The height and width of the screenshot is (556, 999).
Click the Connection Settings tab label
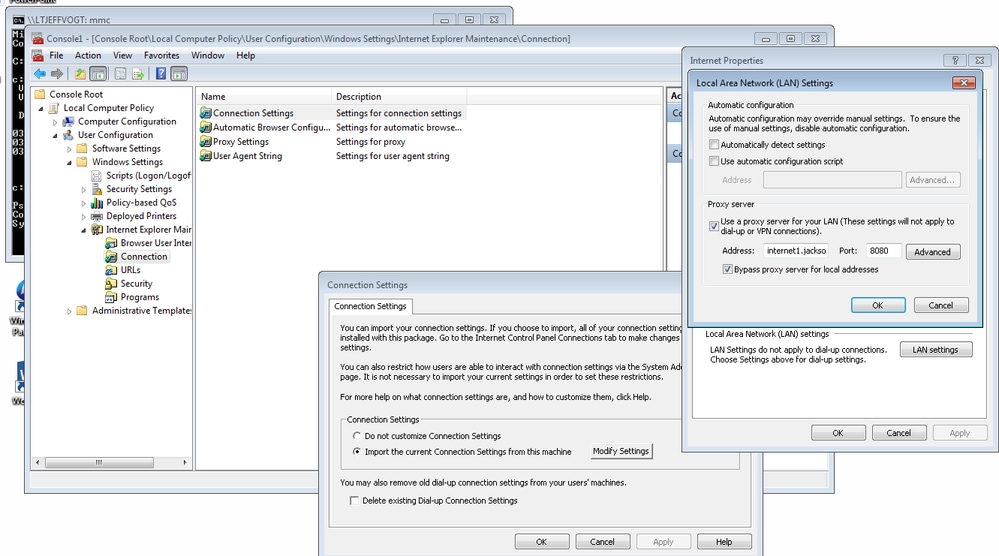370,306
